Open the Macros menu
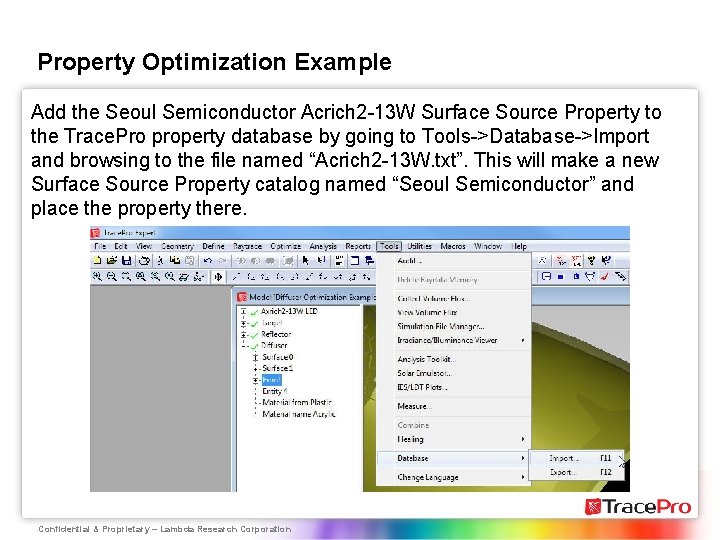 tap(453, 246)
